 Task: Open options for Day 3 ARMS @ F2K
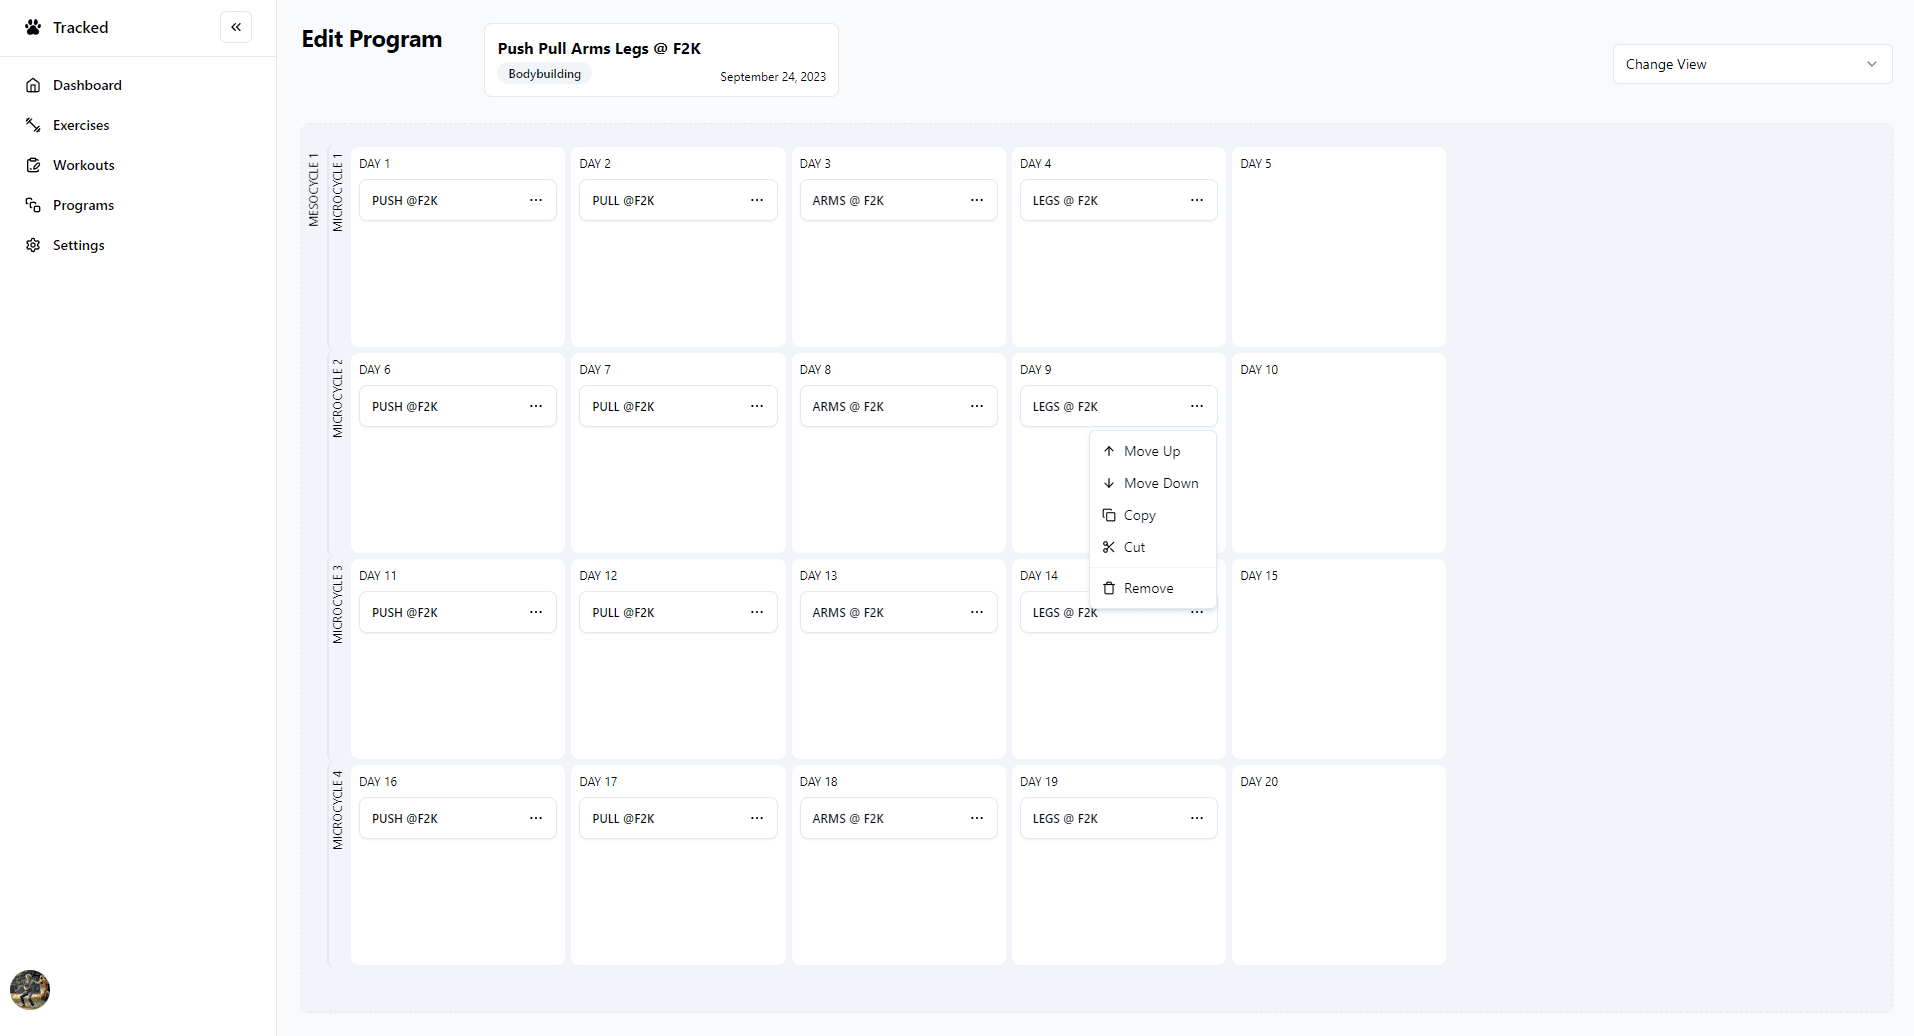point(977,200)
